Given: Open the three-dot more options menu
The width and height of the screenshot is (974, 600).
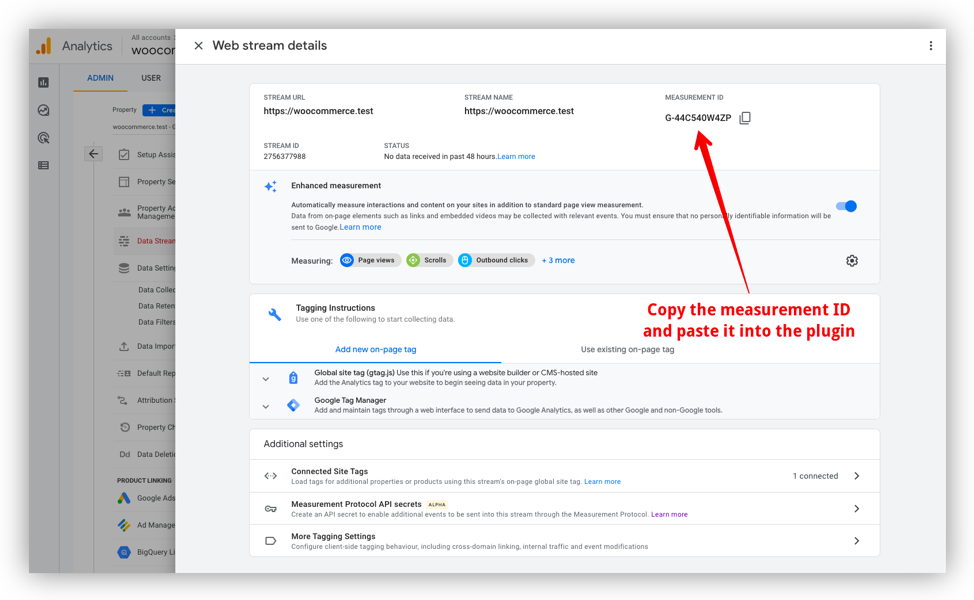Looking at the screenshot, I should tap(931, 45).
